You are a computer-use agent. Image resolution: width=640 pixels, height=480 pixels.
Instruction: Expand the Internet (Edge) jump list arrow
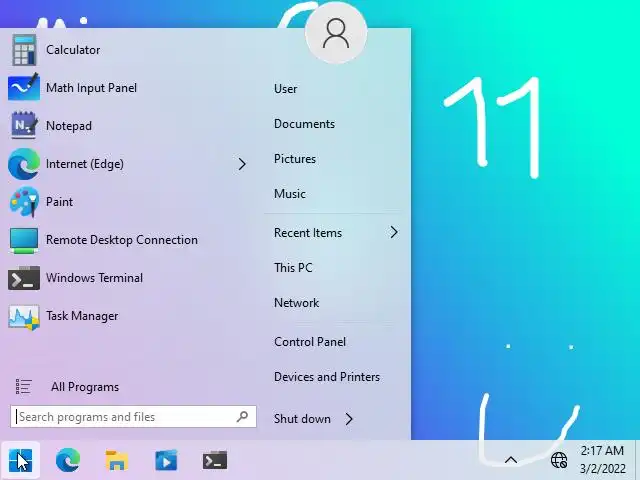[x=242, y=164]
